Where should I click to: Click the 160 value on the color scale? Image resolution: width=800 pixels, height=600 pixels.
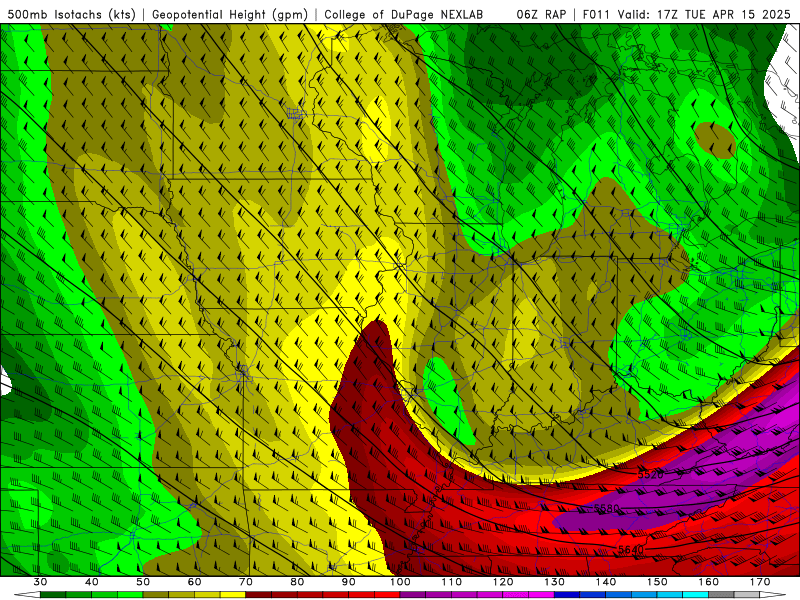pyautogui.click(x=709, y=582)
